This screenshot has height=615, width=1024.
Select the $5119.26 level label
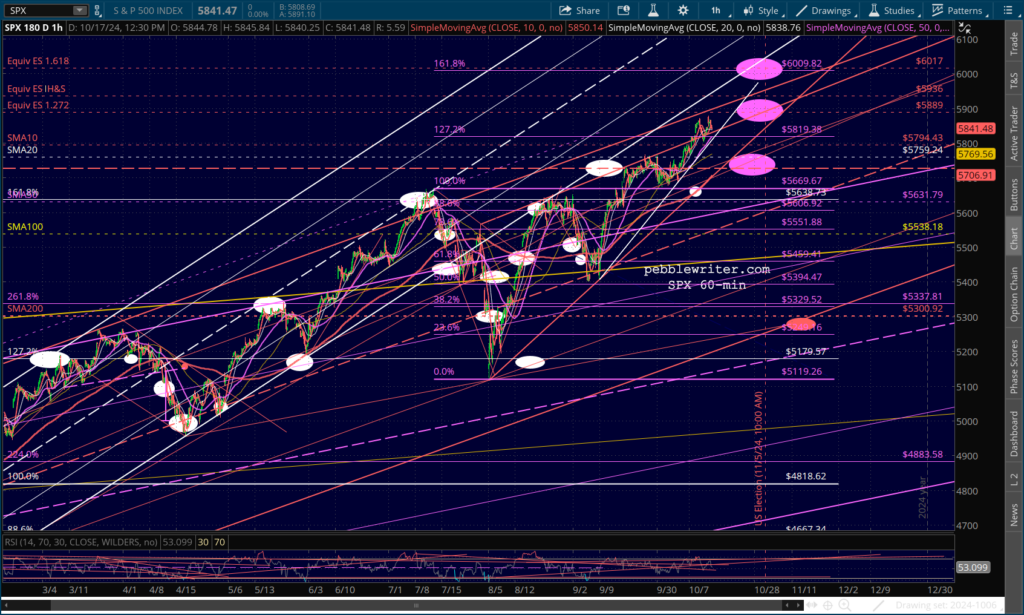pyautogui.click(x=801, y=371)
